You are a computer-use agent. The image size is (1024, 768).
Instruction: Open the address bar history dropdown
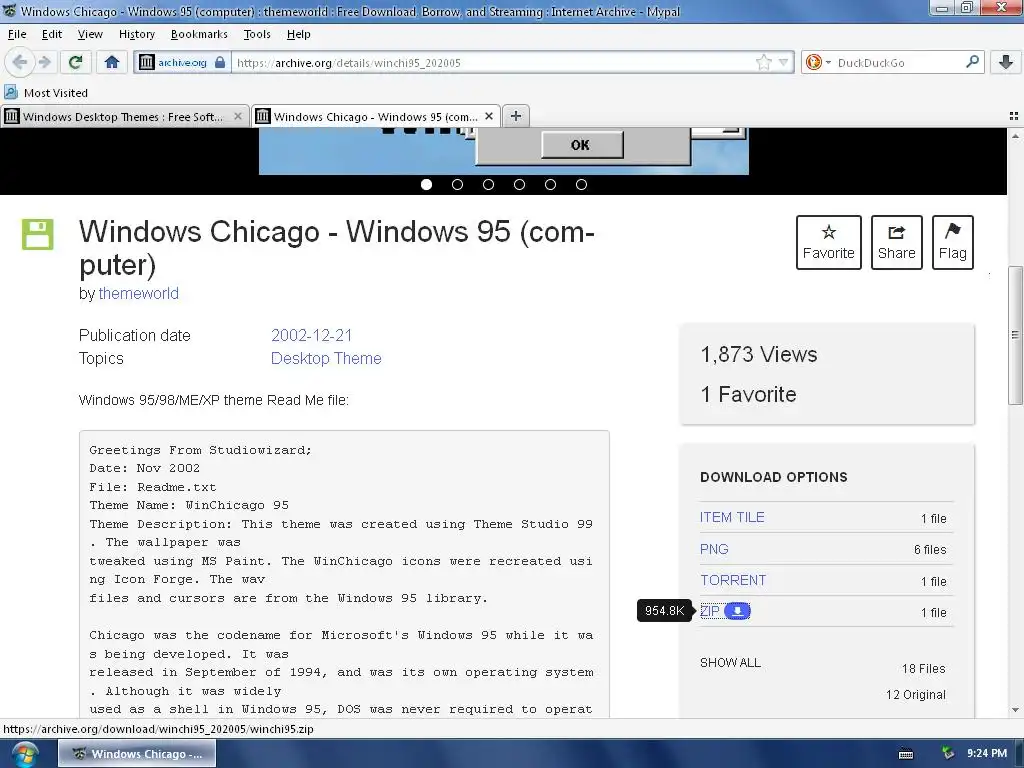(x=783, y=63)
